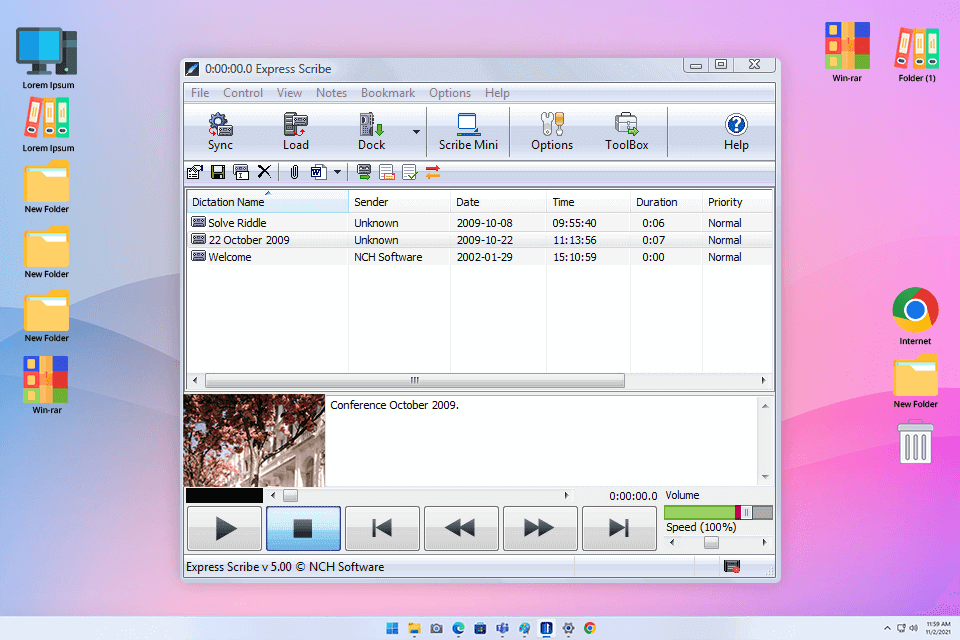Click the cassette with green arrow icon
The image size is (960, 640).
pyautogui.click(x=364, y=172)
